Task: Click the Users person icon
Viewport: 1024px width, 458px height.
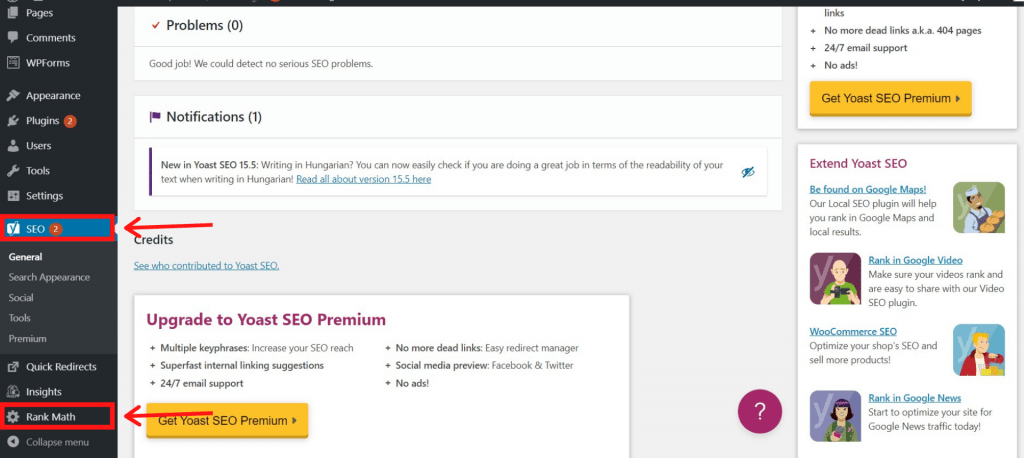Action: point(12,146)
